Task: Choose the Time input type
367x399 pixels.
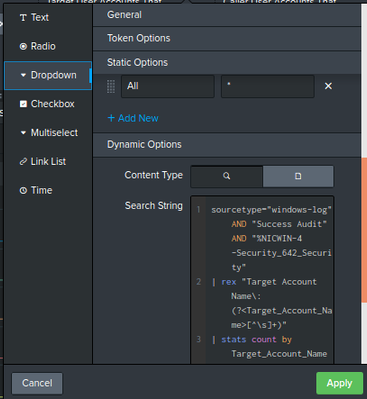Action: pos(48,190)
